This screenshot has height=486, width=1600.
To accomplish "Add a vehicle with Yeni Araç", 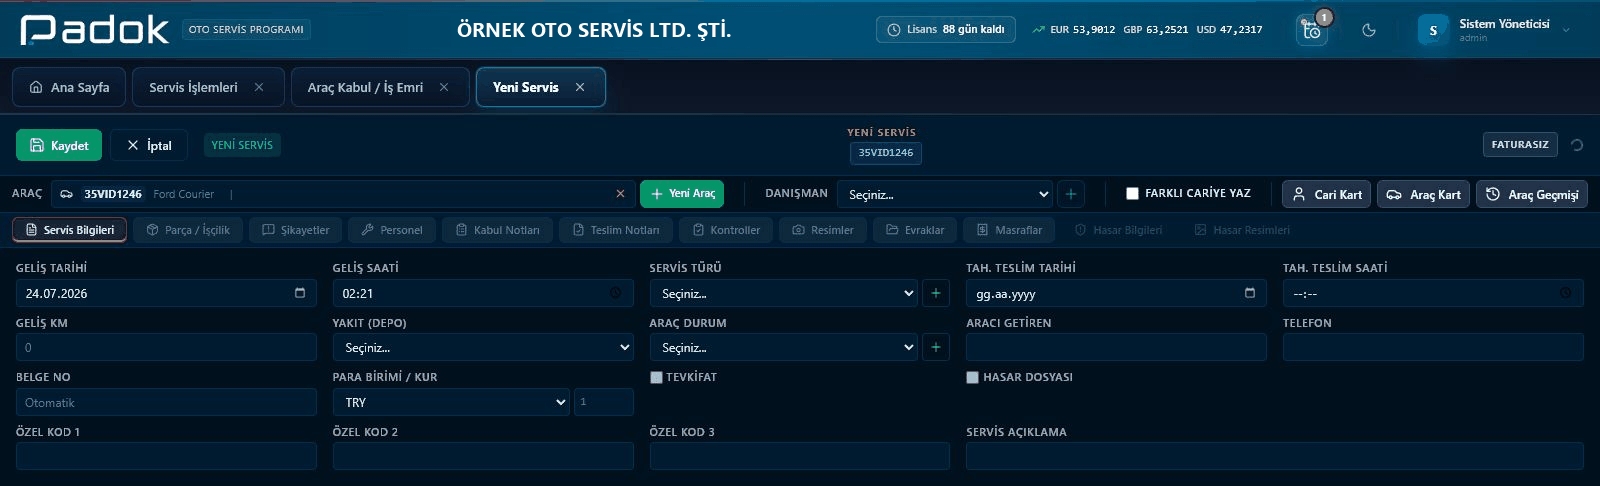I will [x=682, y=194].
